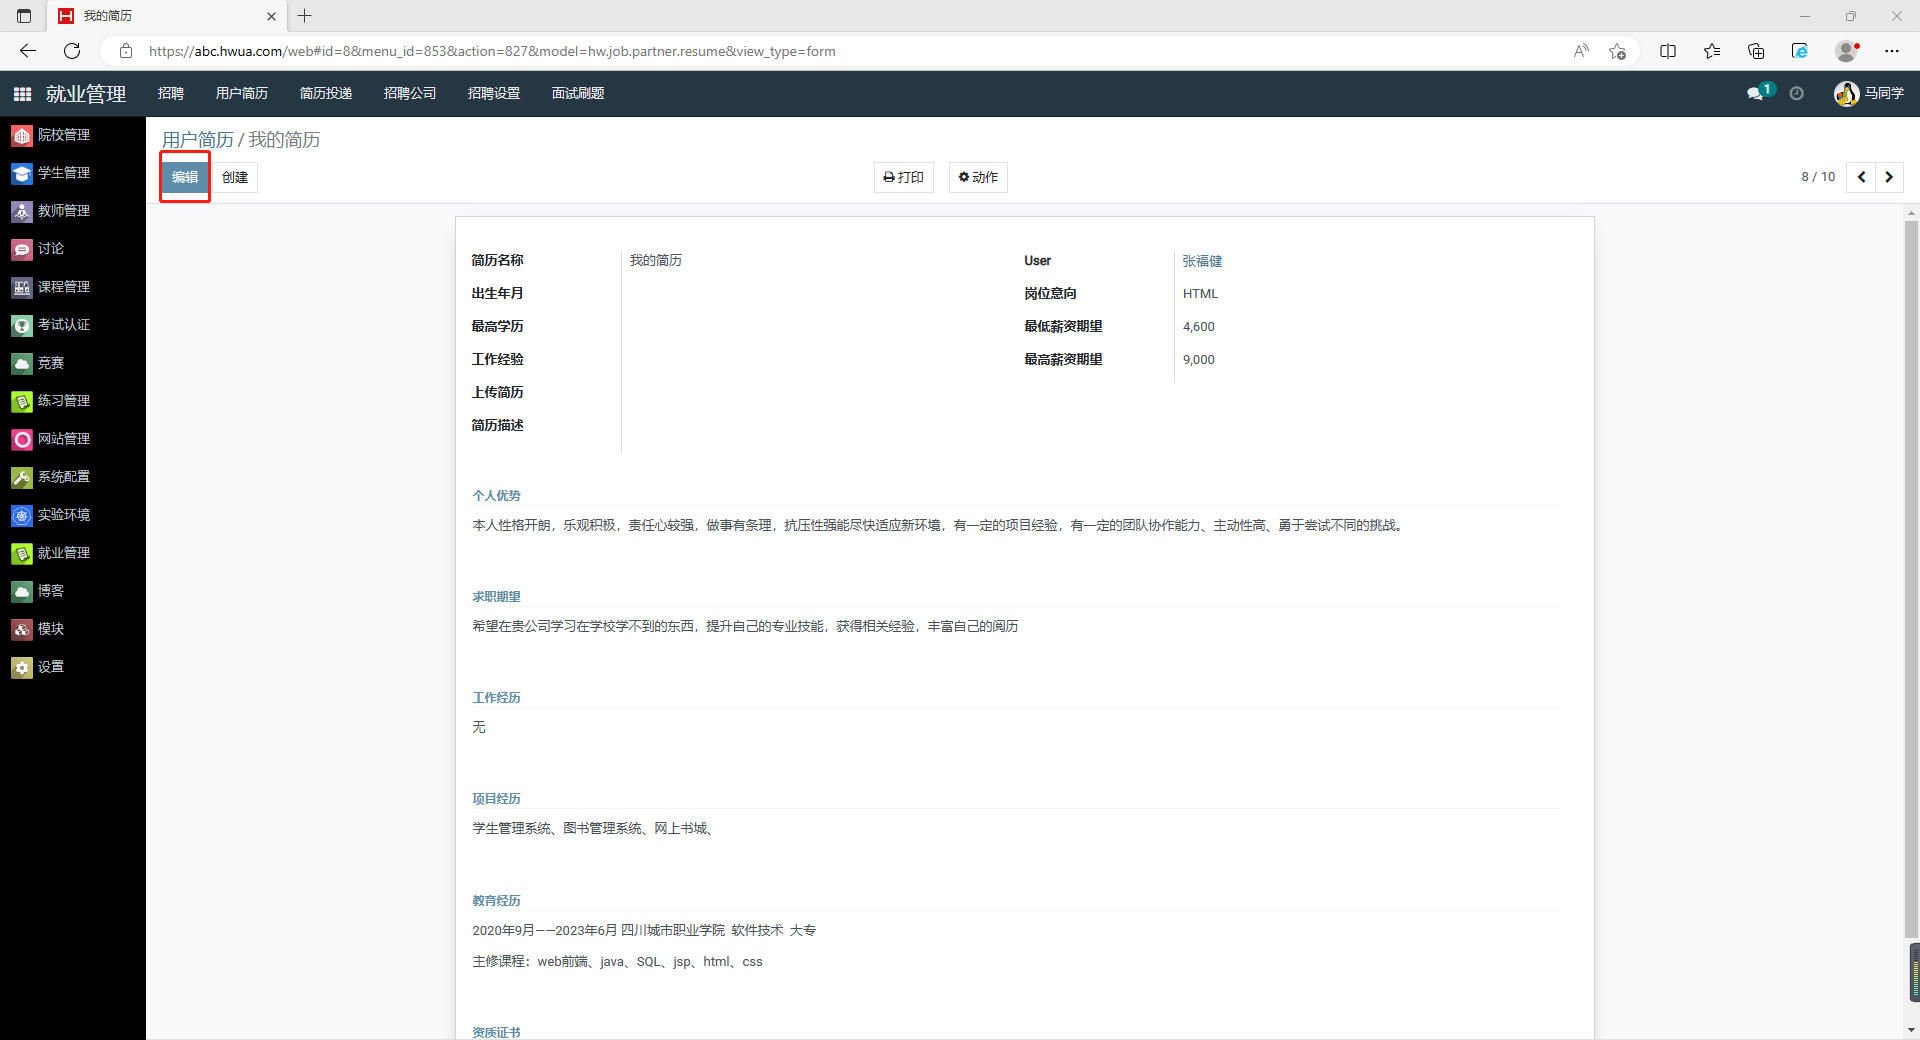Open the 简历投递 menu

[326, 93]
